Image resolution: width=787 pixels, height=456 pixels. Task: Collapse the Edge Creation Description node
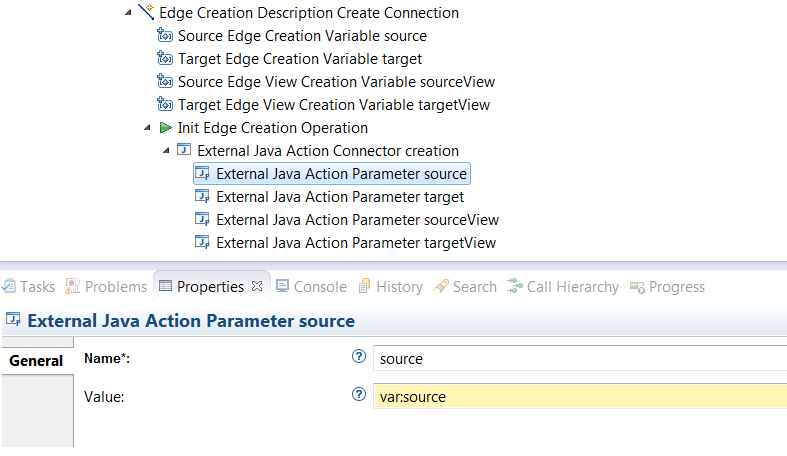point(128,13)
